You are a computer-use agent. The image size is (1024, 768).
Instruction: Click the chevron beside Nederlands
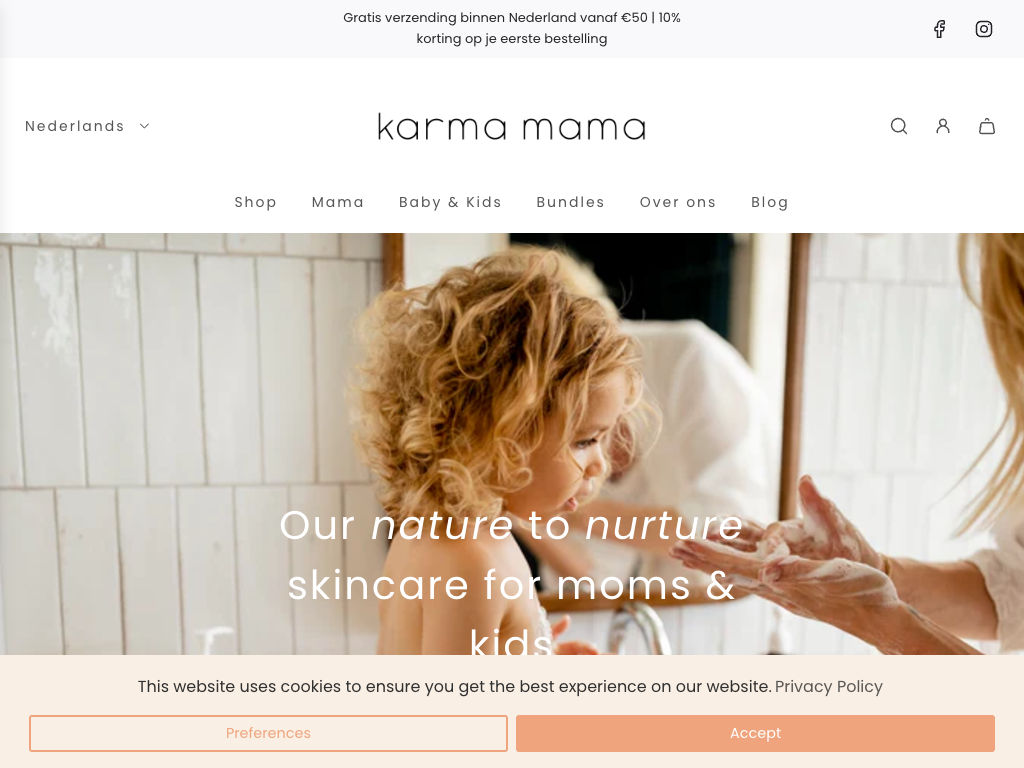[x=144, y=126]
